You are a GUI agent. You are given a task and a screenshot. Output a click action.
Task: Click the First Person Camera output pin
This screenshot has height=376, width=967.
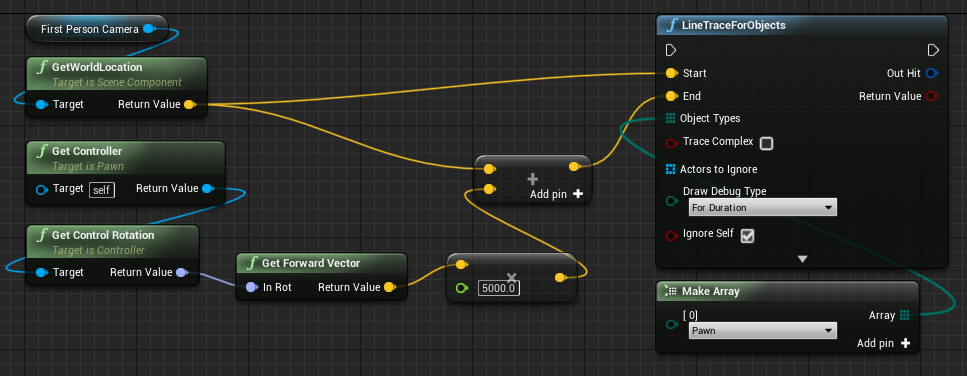(148, 29)
